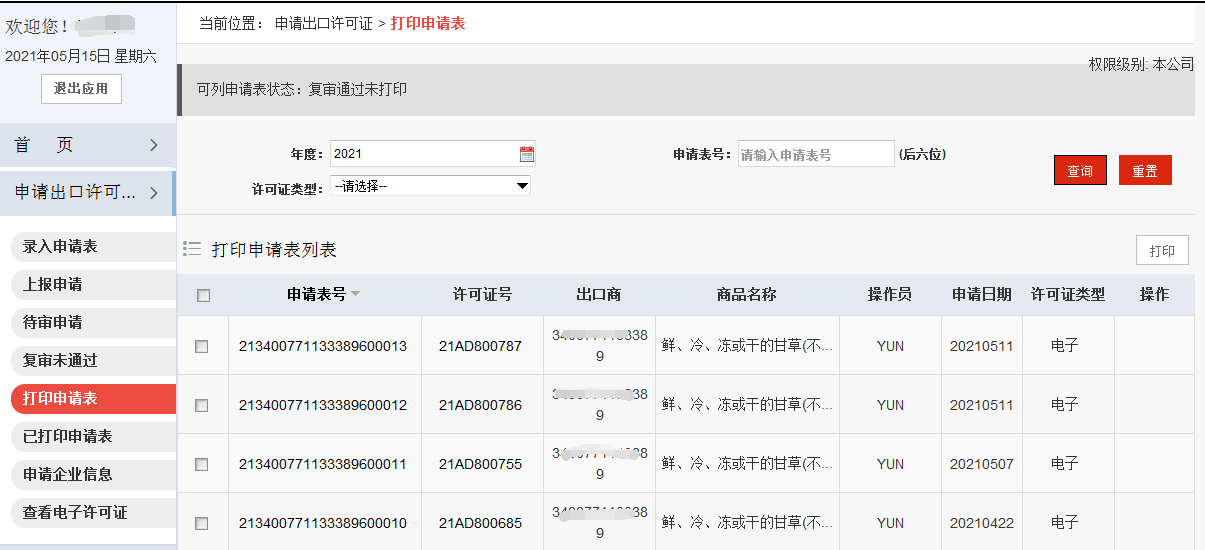This screenshot has width=1205, height=550.
Task: Click sort arrow next to 申请表号 header
Action: [x=355, y=294]
